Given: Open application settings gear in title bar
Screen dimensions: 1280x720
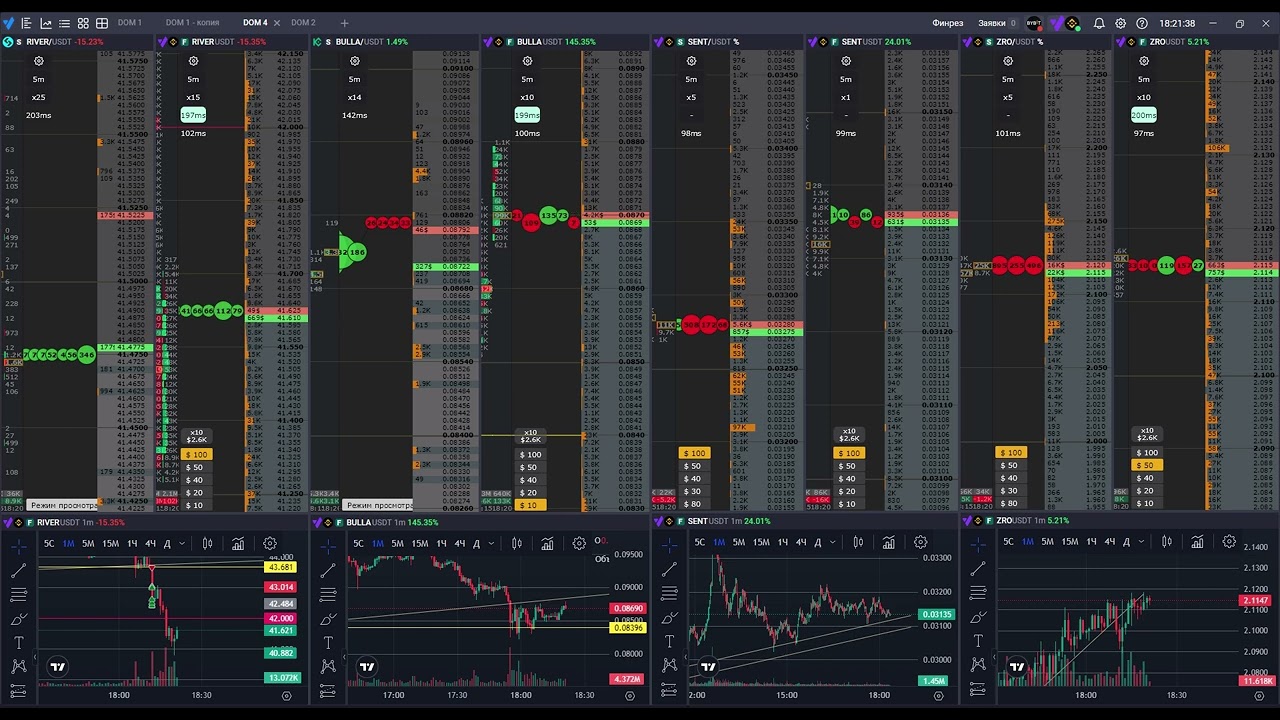Looking at the screenshot, I should [1120, 23].
